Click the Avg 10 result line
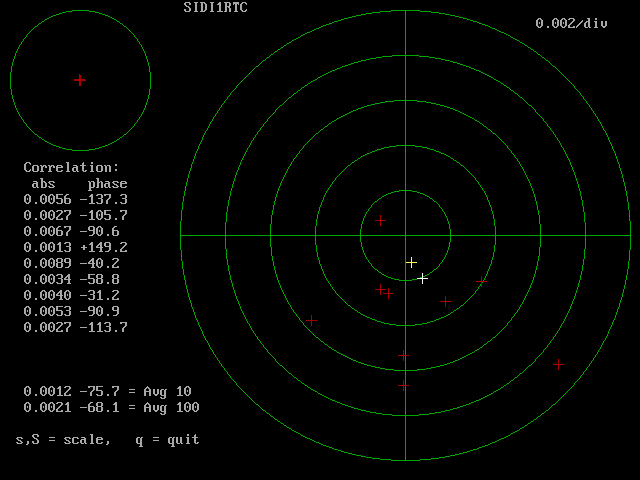 pyautogui.click(x=107, y=392)
